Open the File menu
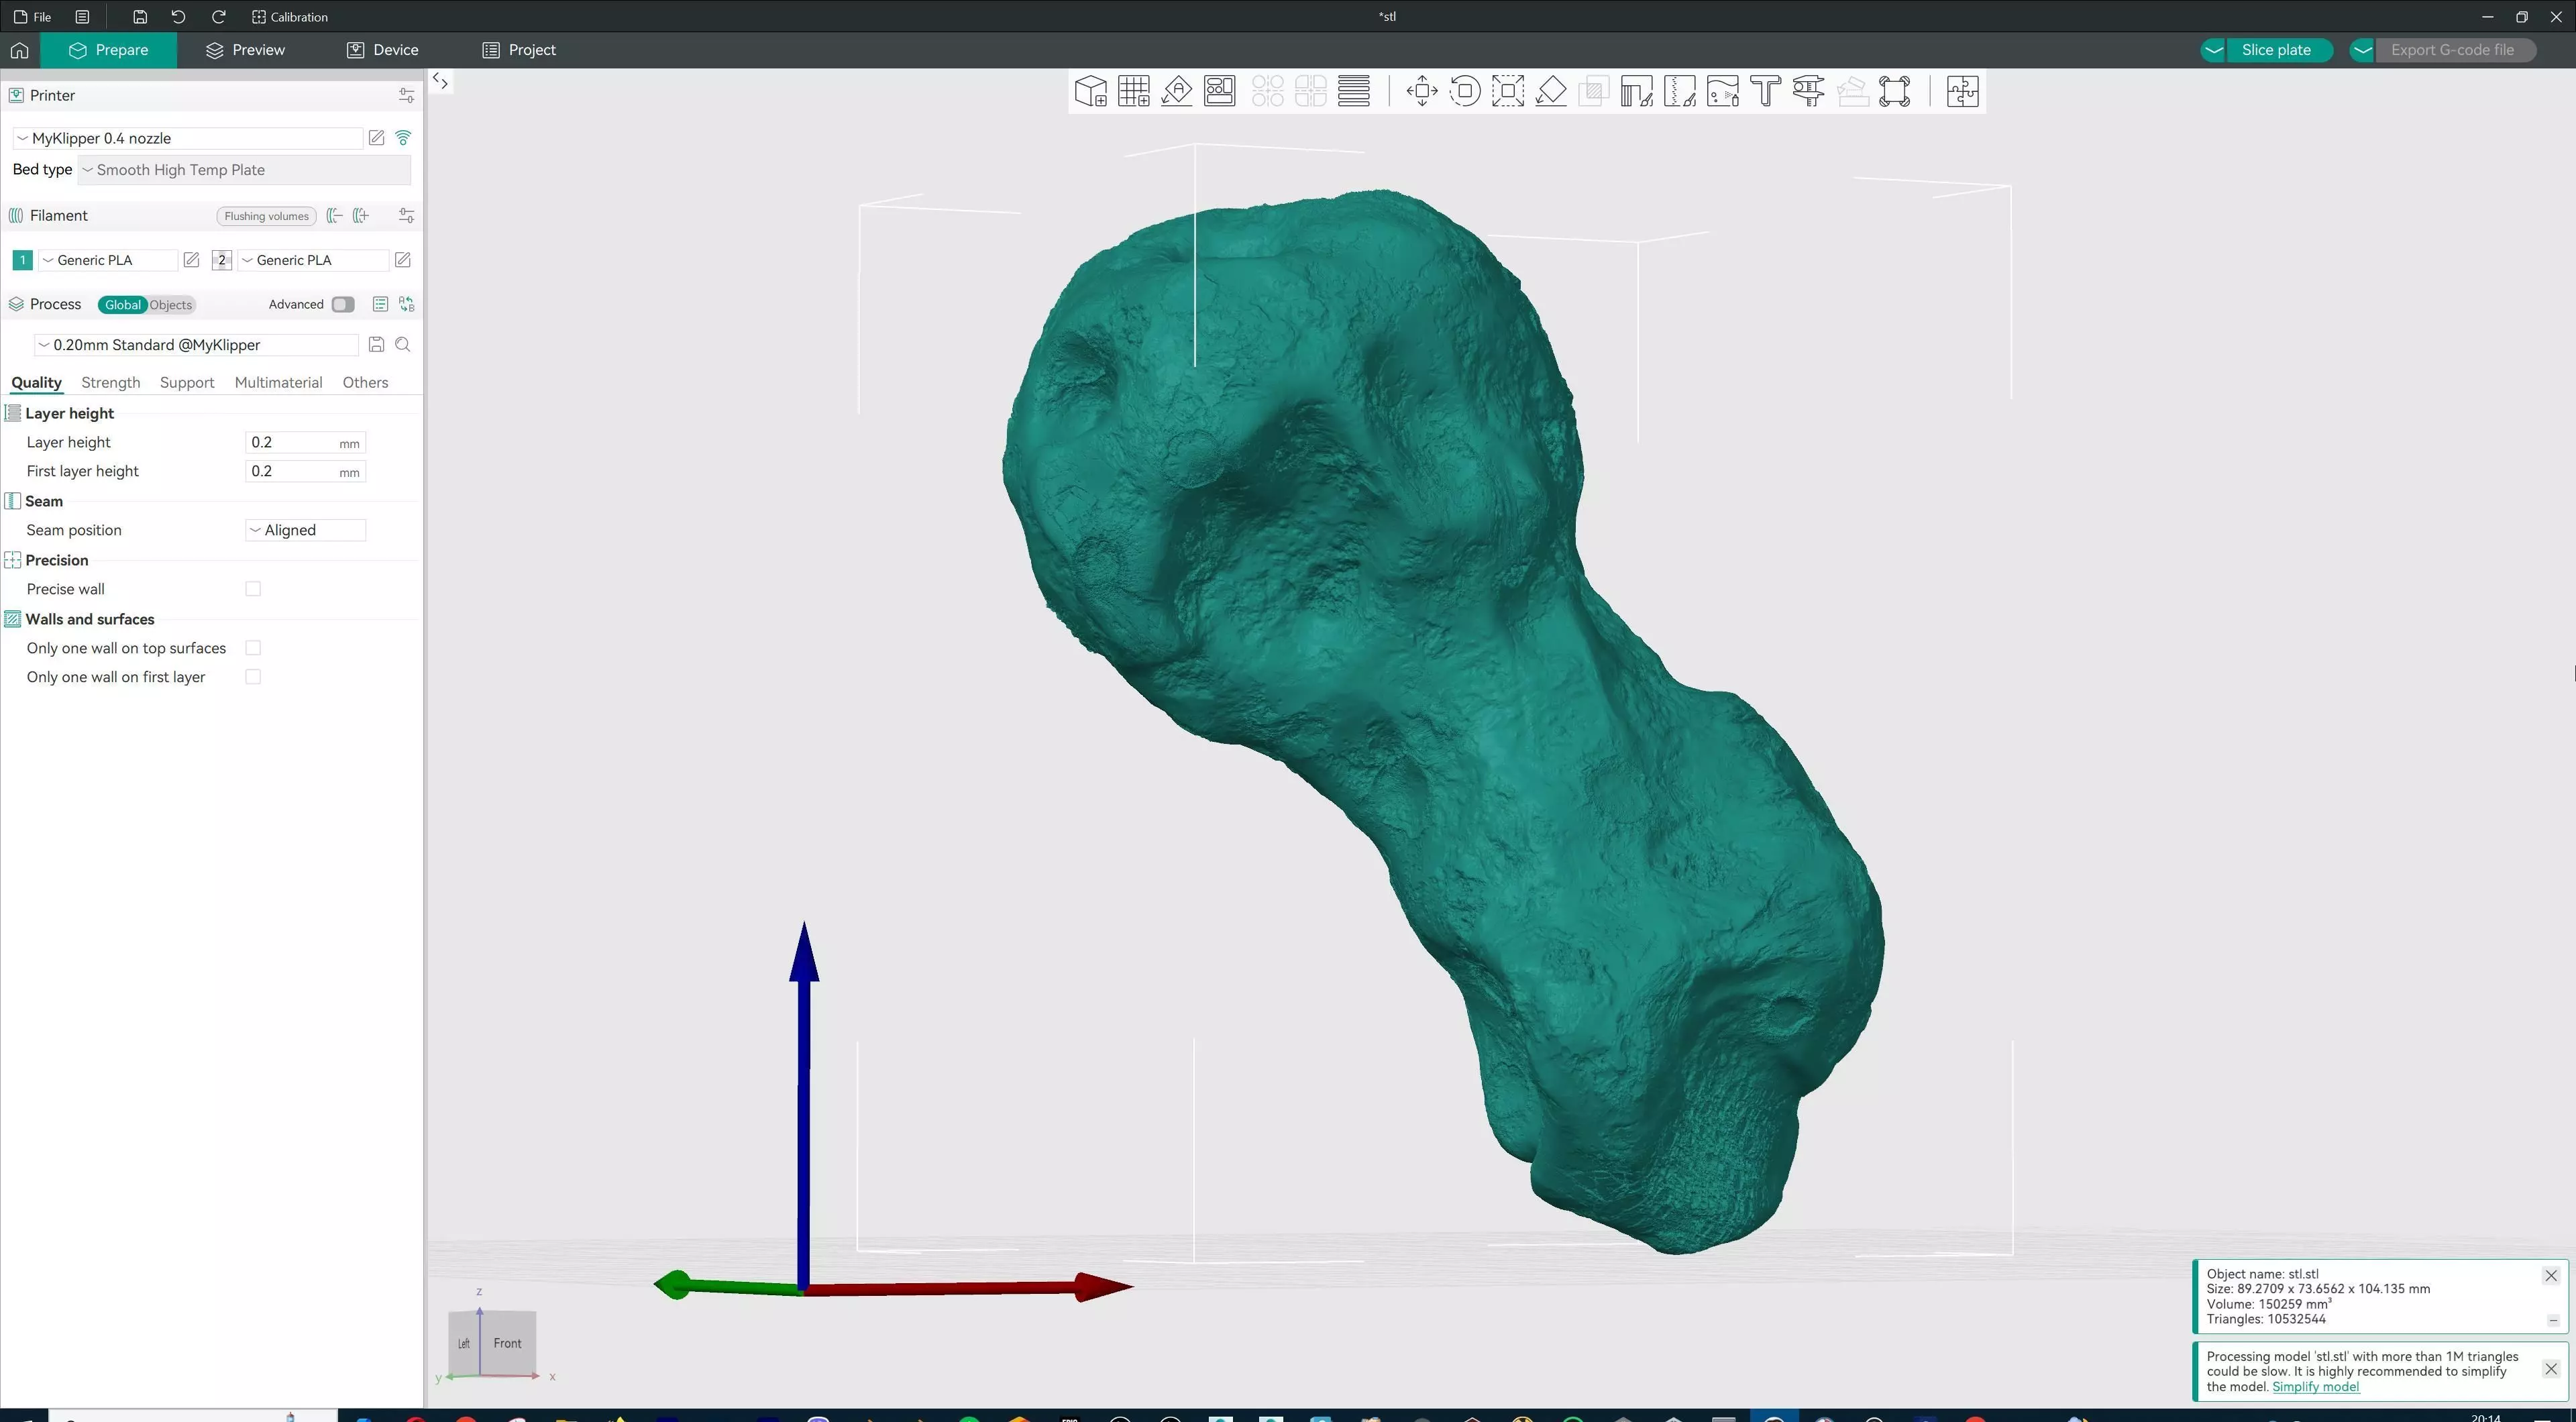The height and width of the screenshot is (1422, 2576). point(33,17)
